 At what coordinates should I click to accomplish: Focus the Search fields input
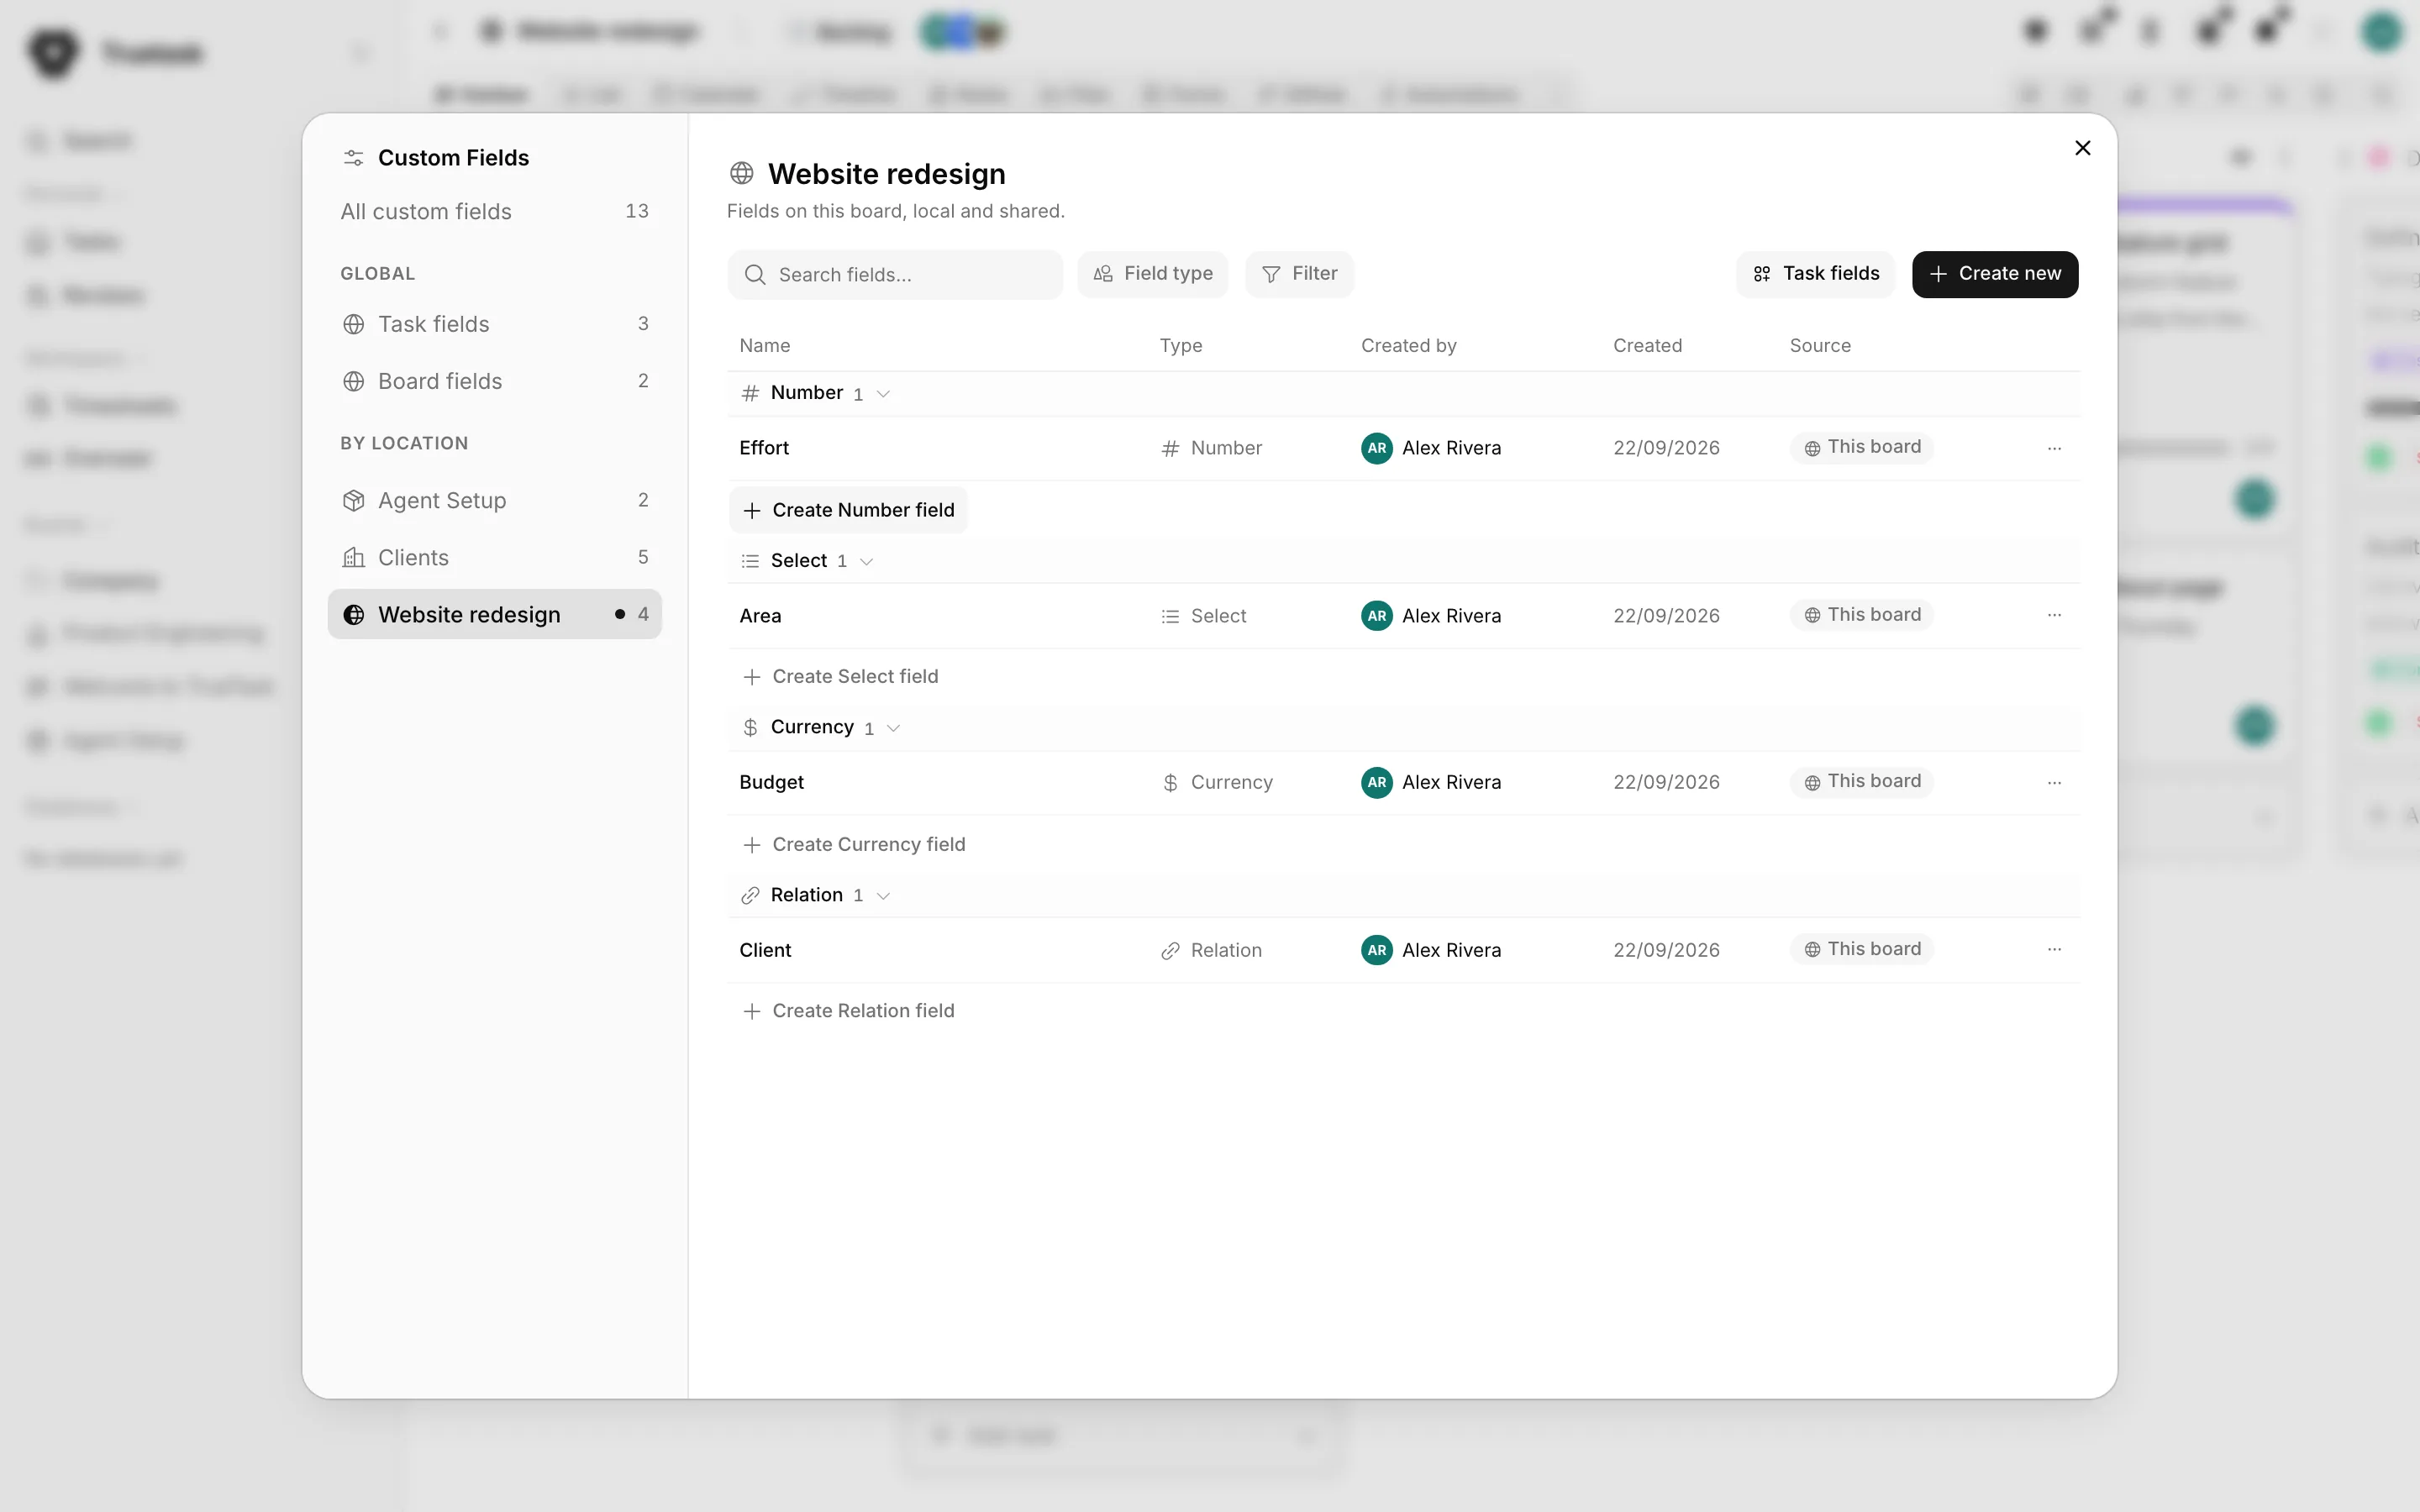click(x=894, y=275)
